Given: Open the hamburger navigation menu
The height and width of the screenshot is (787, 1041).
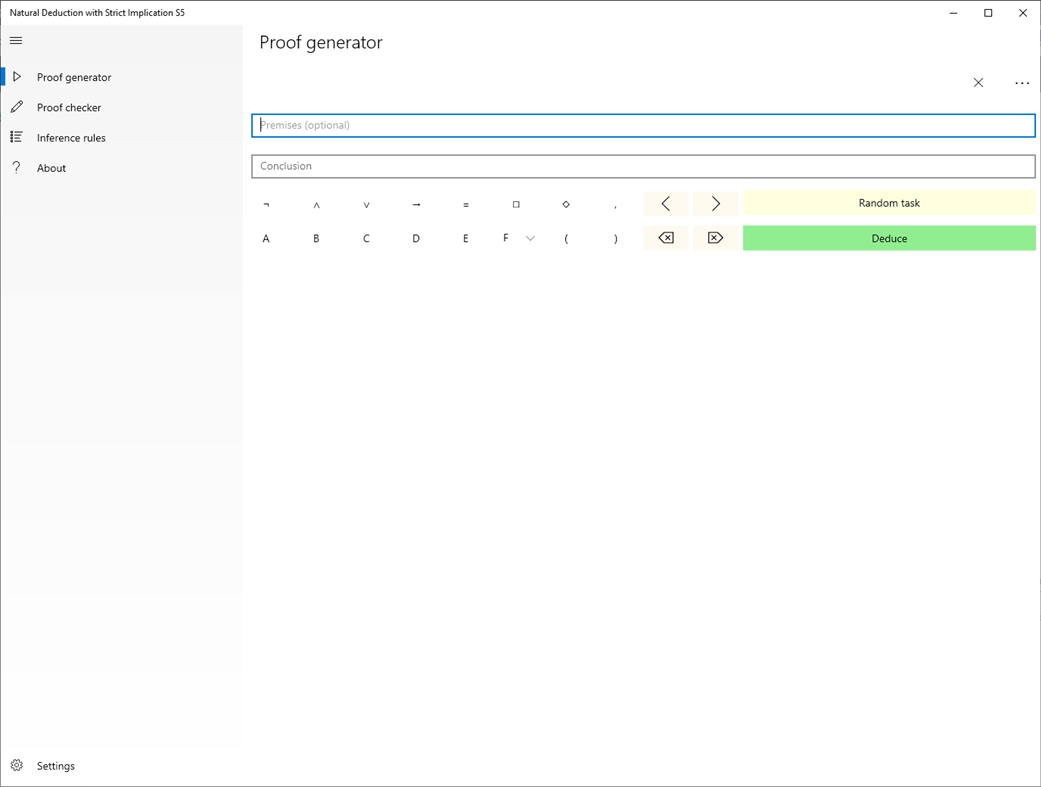Looking at the screenshot, I should tap(16, 41).
